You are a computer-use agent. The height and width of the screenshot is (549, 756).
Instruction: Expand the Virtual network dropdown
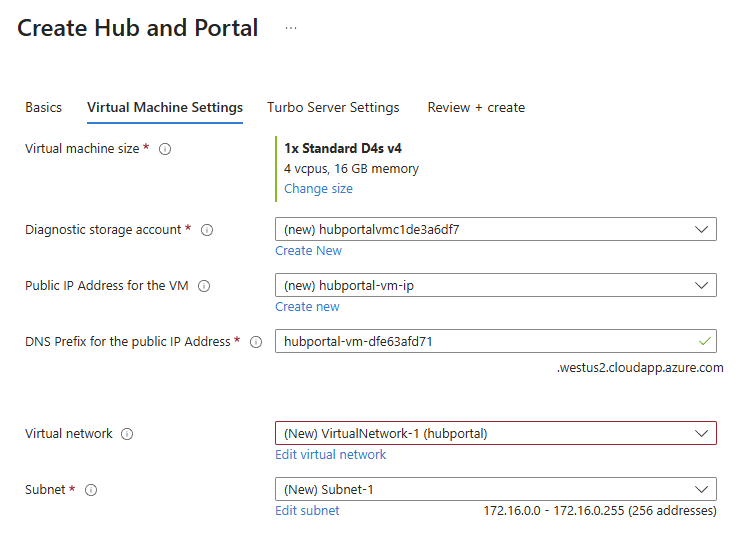click(x=495, y=433)
